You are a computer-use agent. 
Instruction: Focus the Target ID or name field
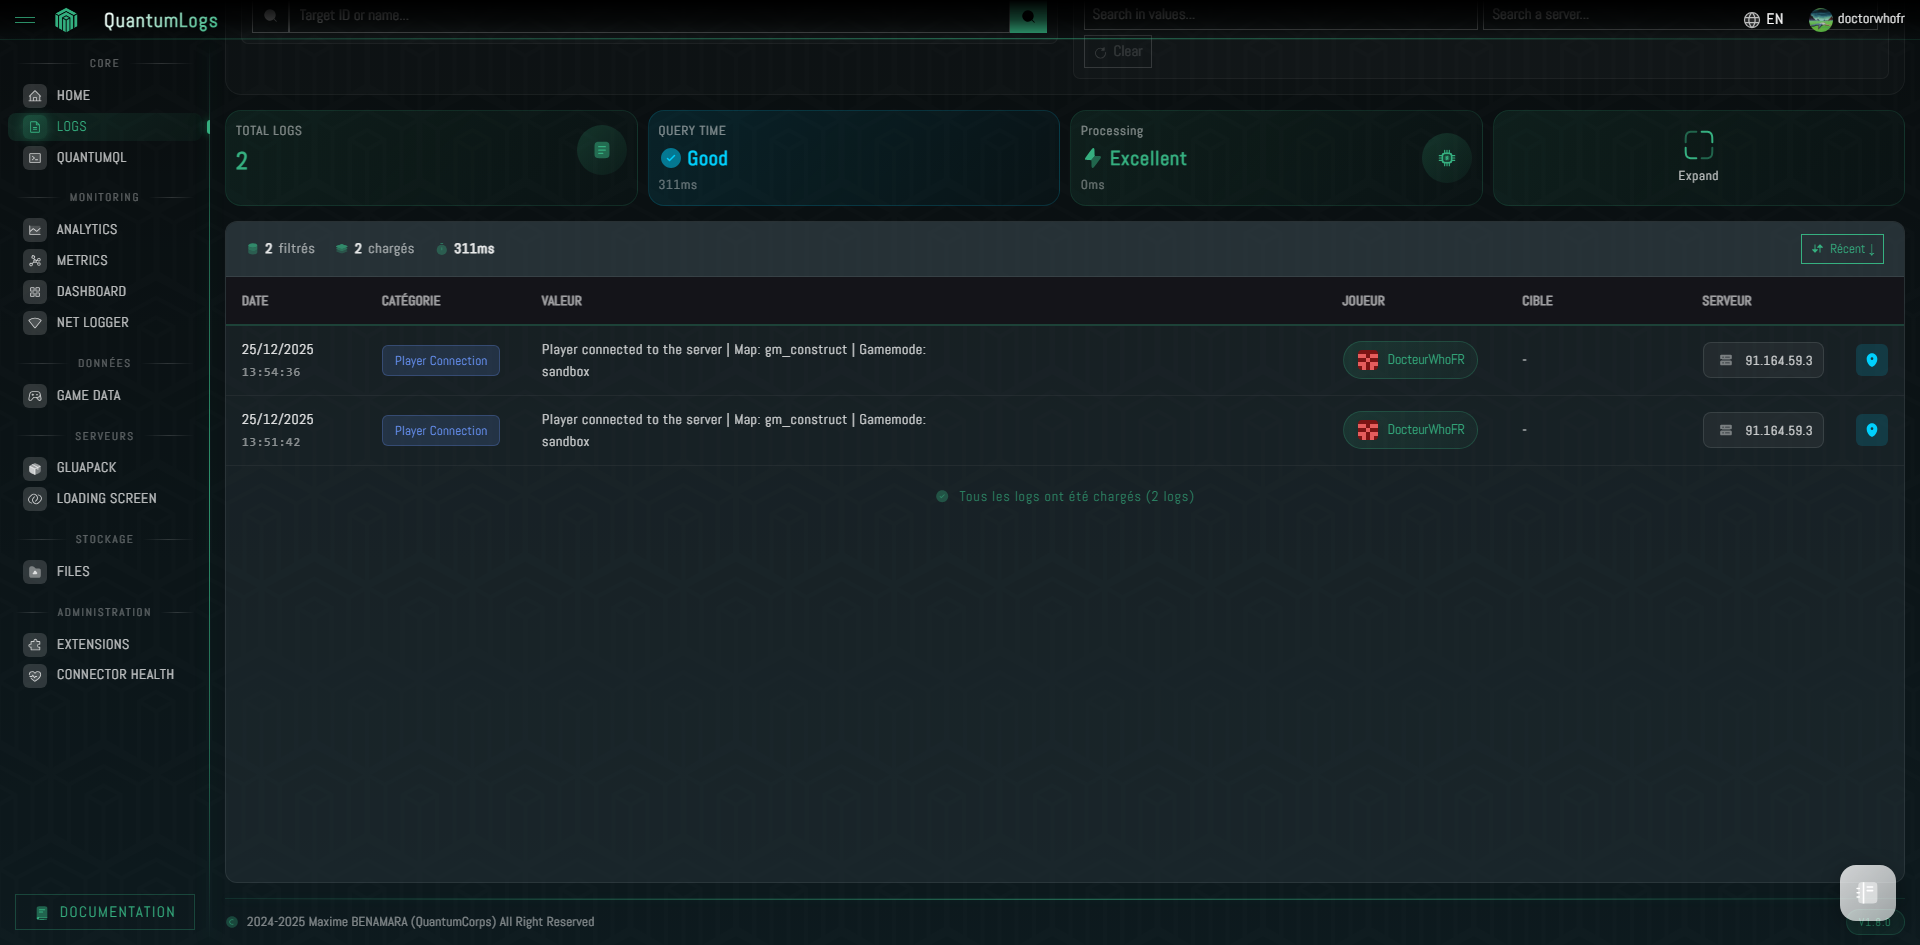(x=648, y=16)
